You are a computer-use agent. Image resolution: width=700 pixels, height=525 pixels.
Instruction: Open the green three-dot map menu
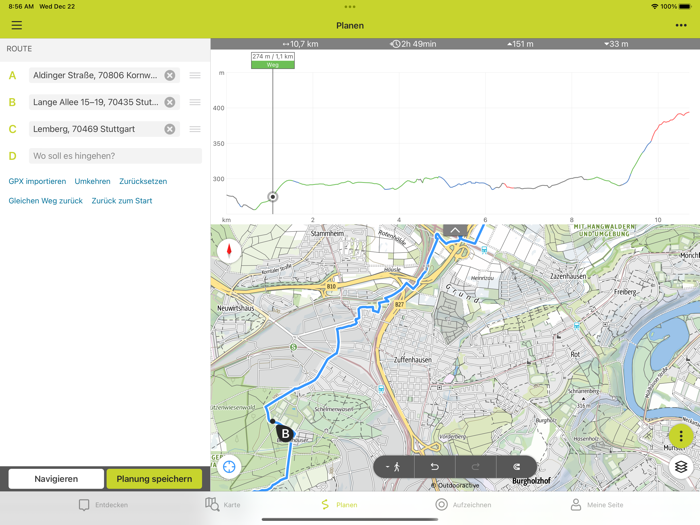(681, 436)
